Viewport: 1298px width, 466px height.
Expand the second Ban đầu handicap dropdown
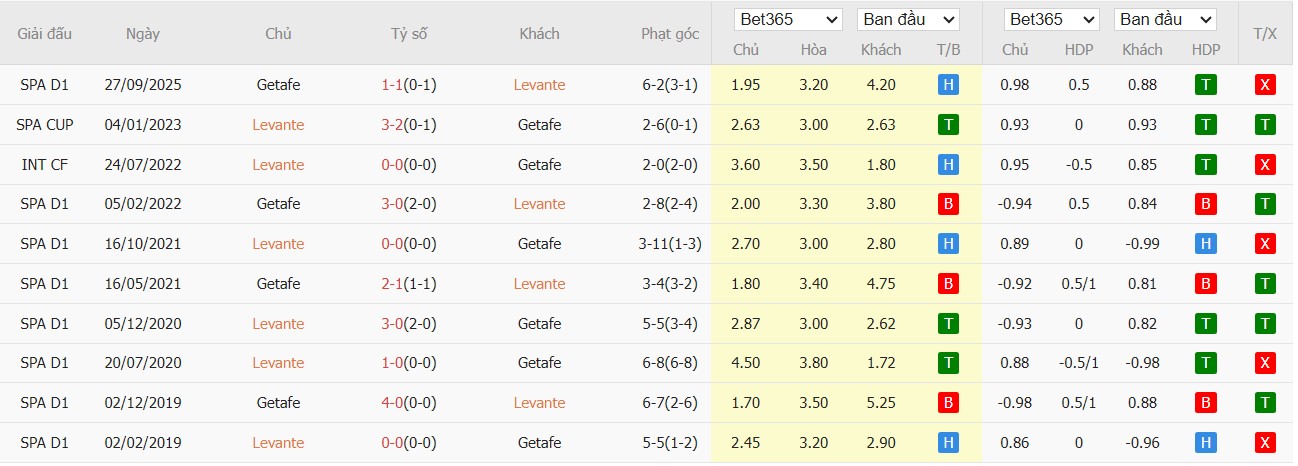1165,19
